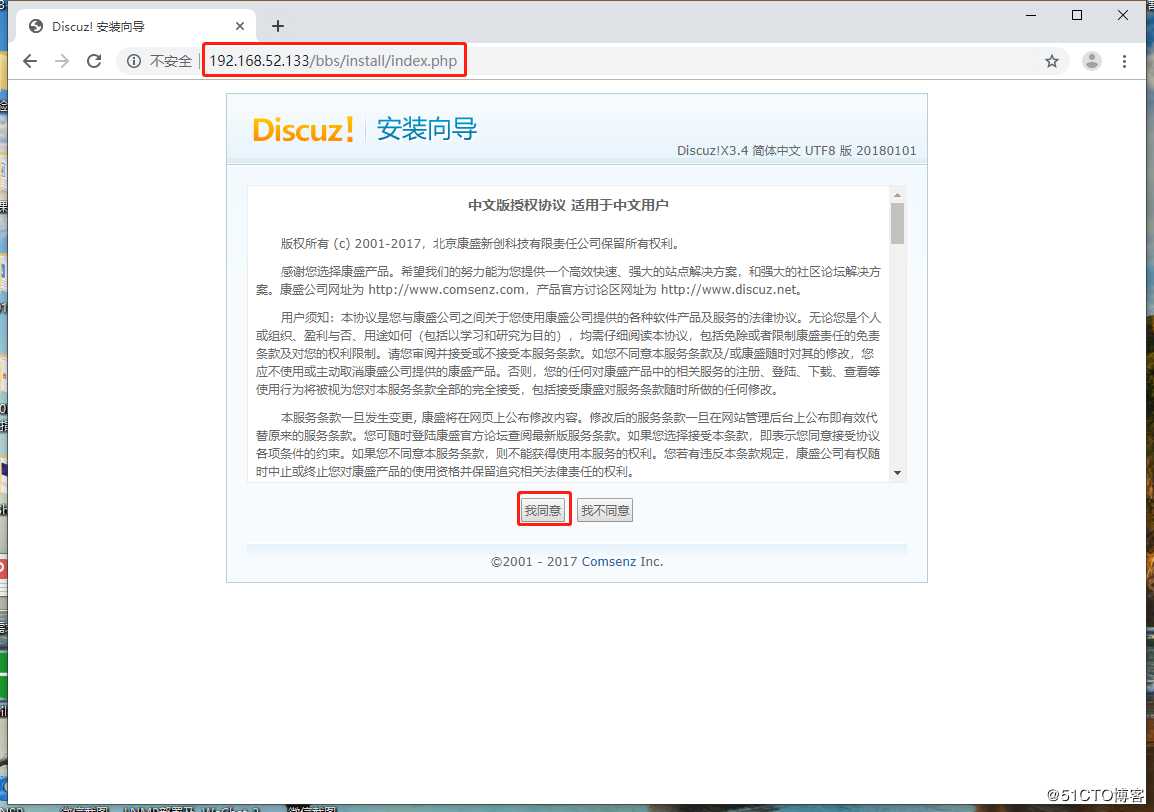The height and width of the screenshot is (812, 1154).
Task: Click the Discuz! logo
Action: coord(303,130)
